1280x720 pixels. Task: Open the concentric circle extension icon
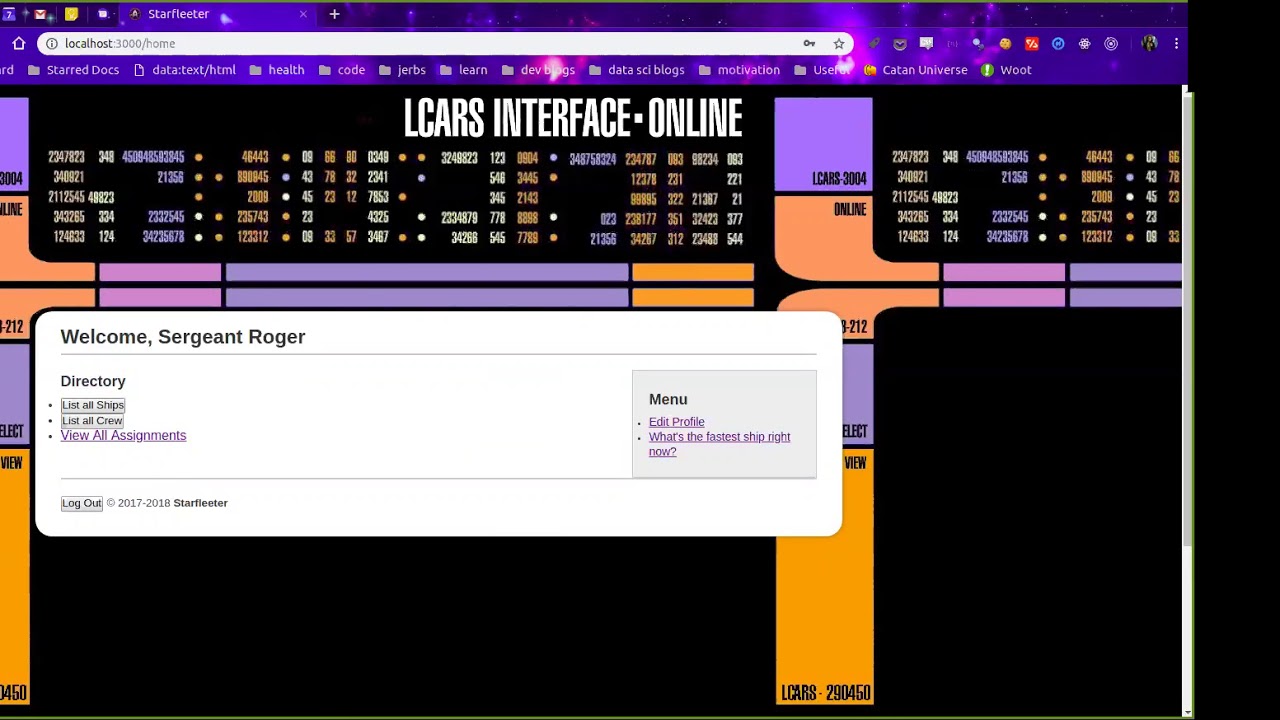click(x=1111, y=43)
